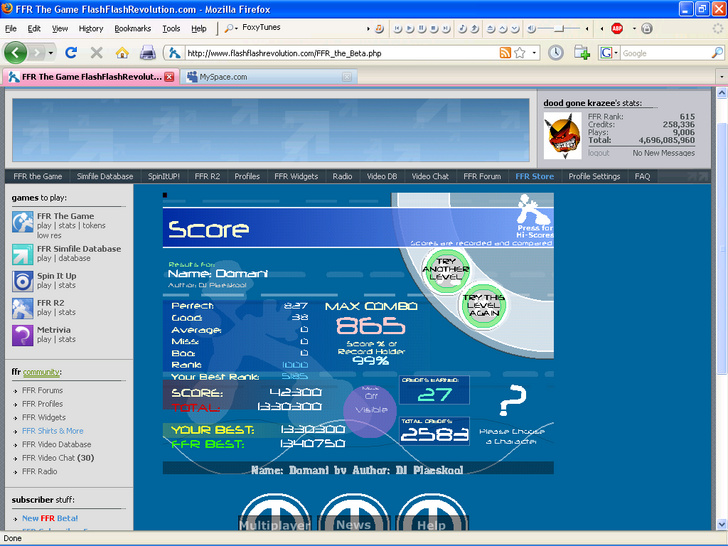Click the FoxyTunes lock icon
Screen dimensions: 728x546
click(647, 29)
